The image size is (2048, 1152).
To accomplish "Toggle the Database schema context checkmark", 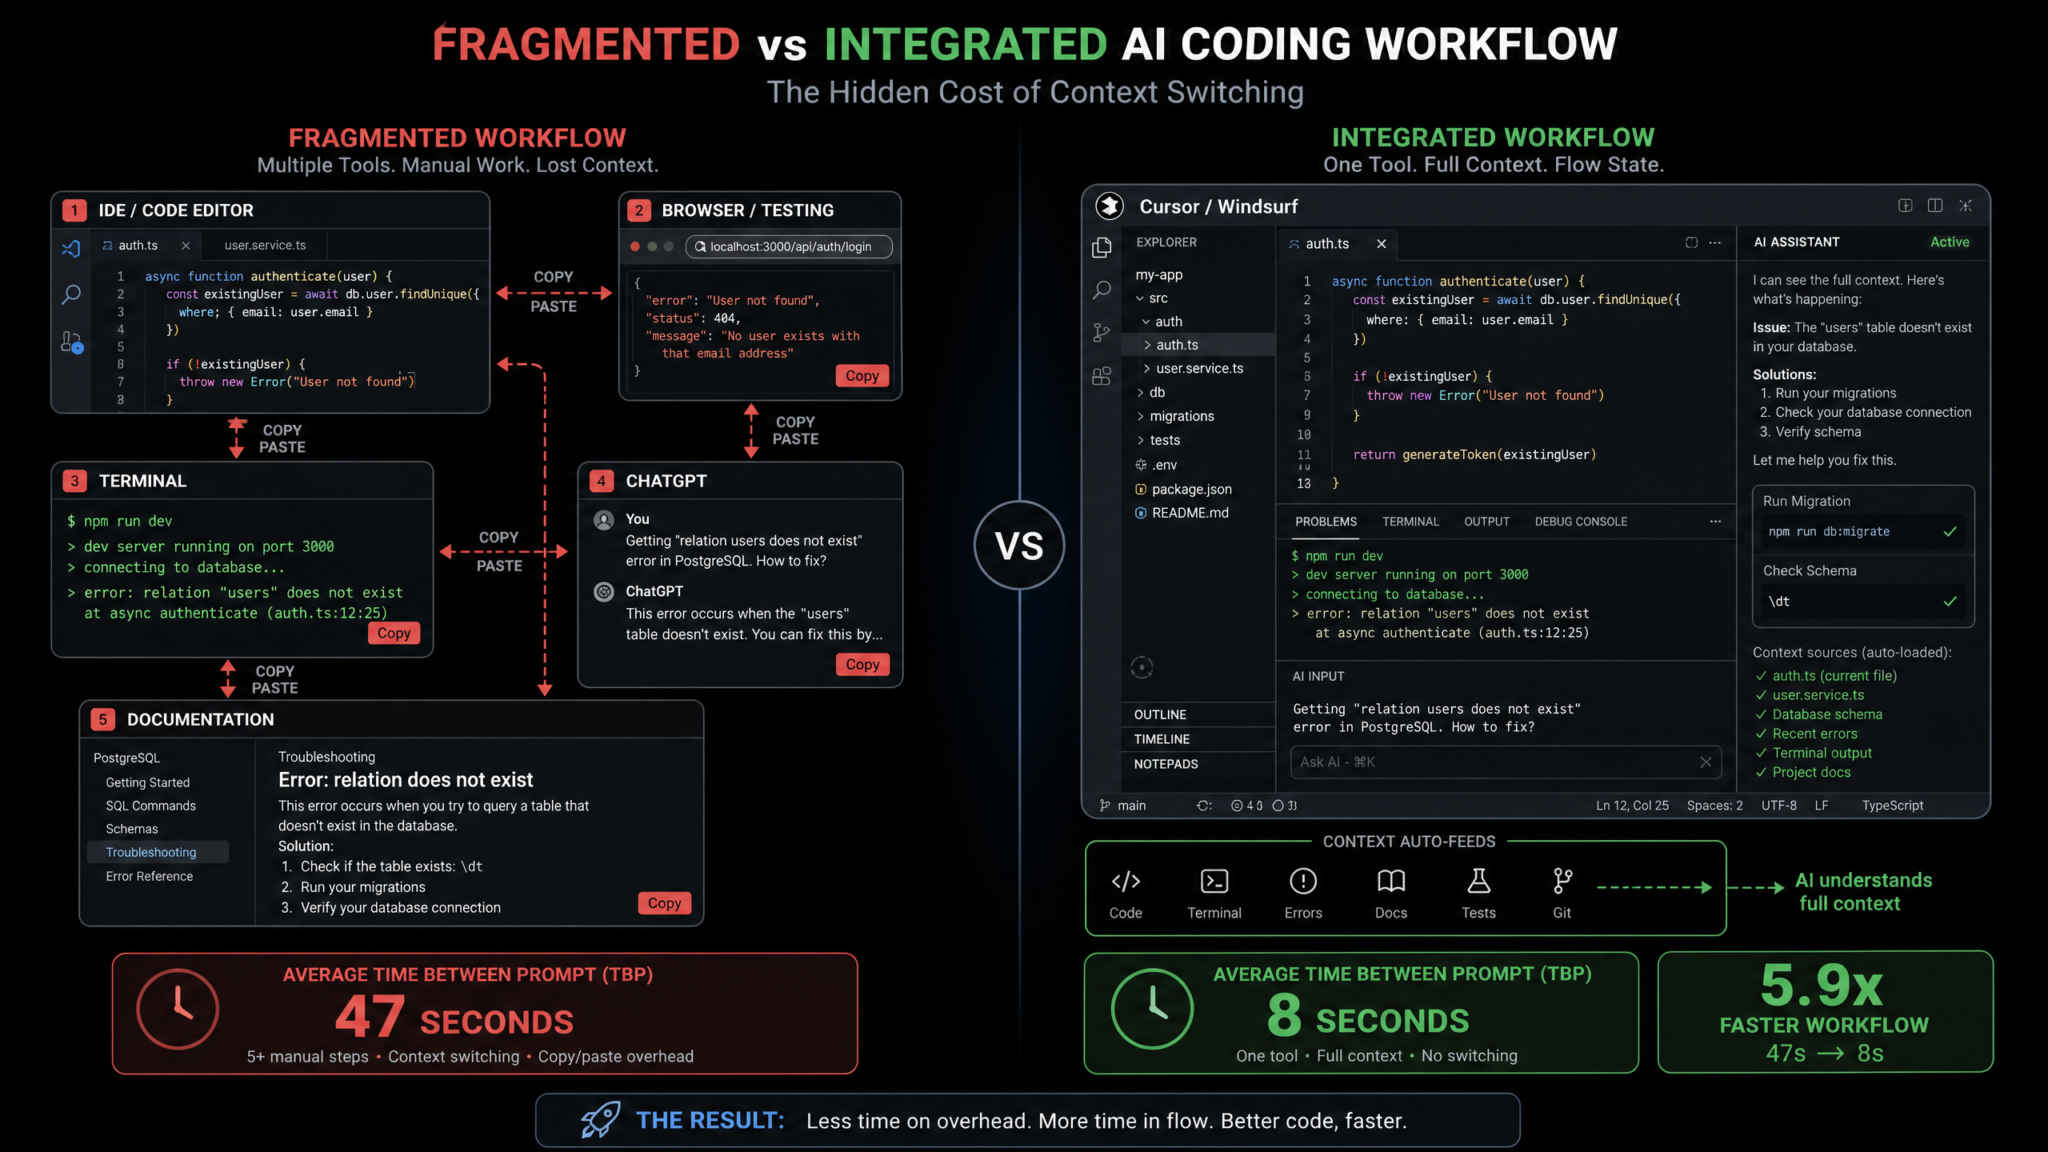I will (x=1761, y=714).
